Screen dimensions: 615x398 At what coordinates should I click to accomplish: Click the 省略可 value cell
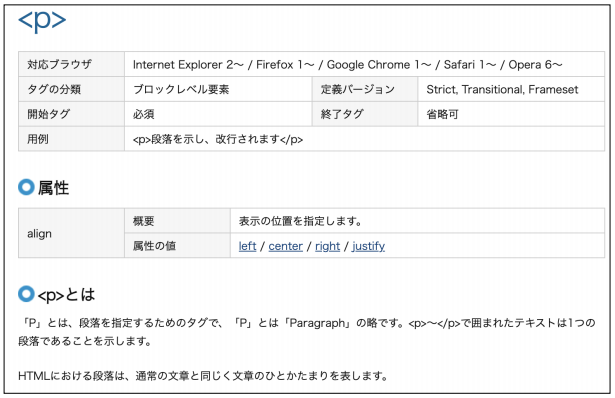pos(511,114)
